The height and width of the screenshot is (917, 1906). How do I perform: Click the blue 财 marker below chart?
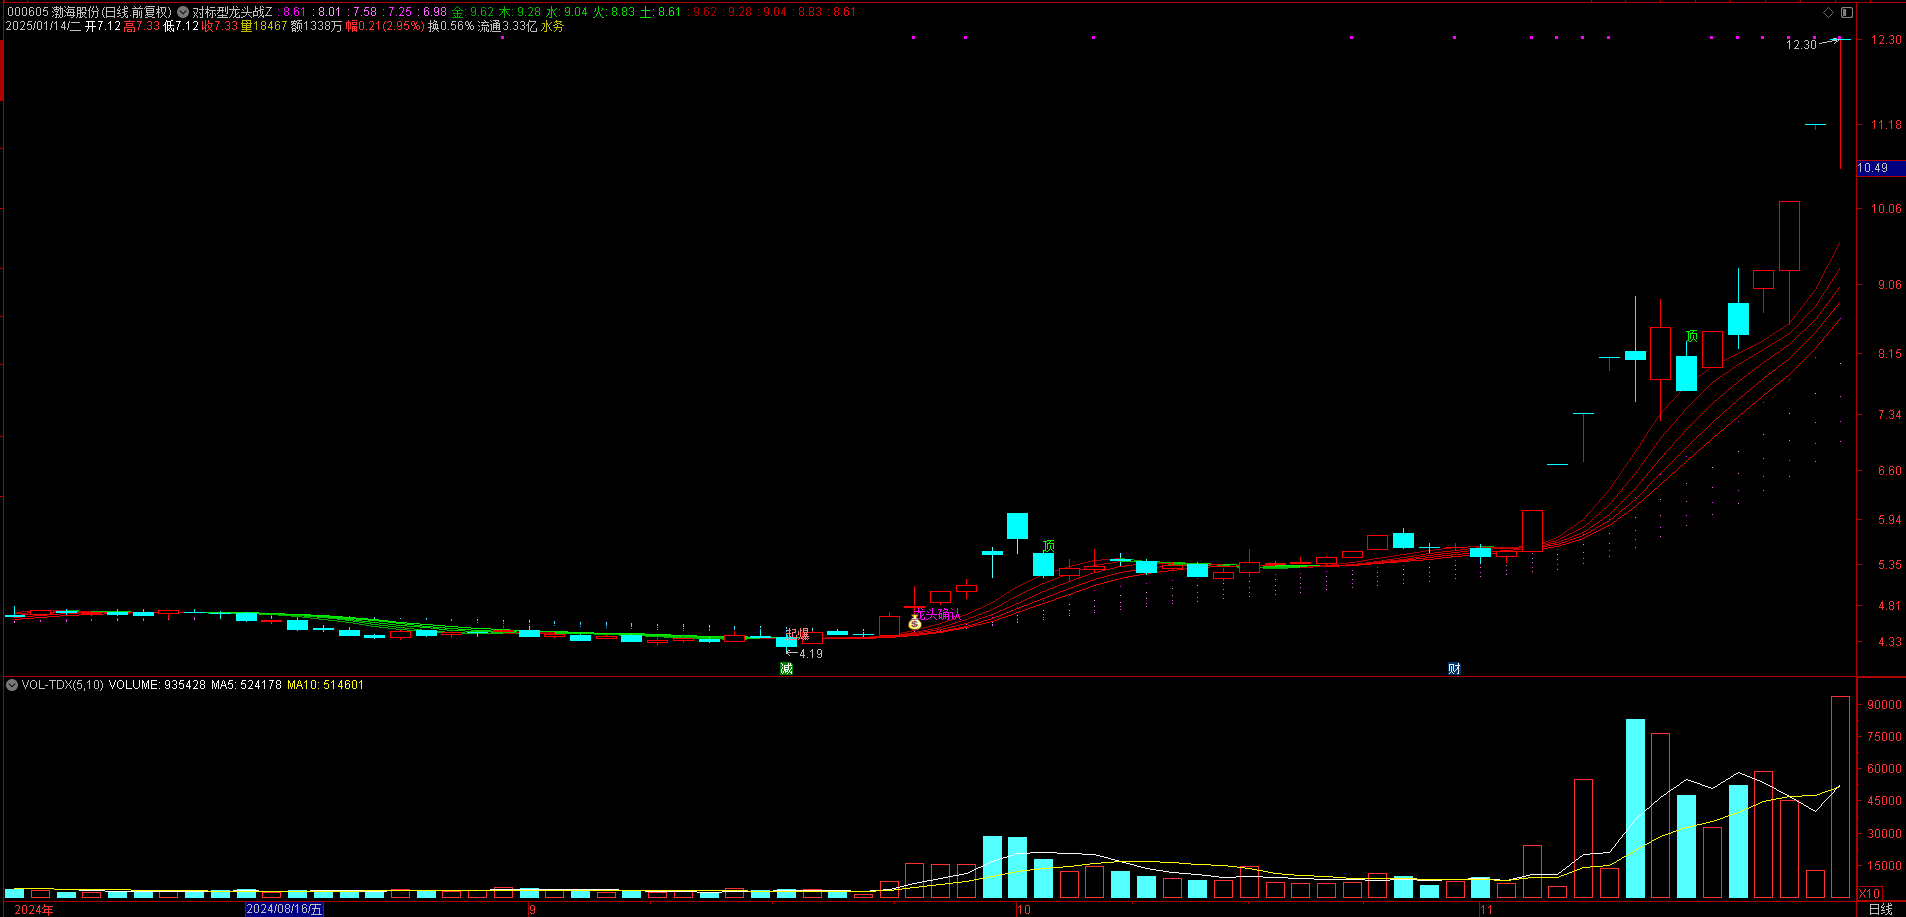[x=1454, y=669]
